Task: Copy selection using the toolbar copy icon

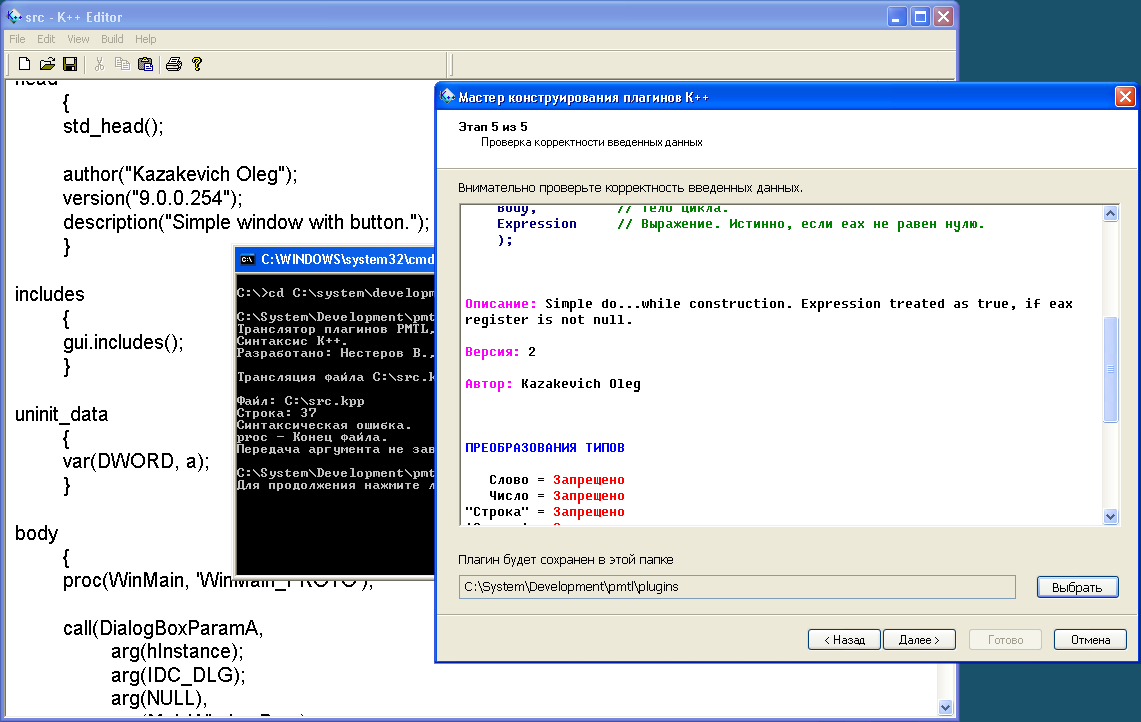Action: [x=122, y=64]
